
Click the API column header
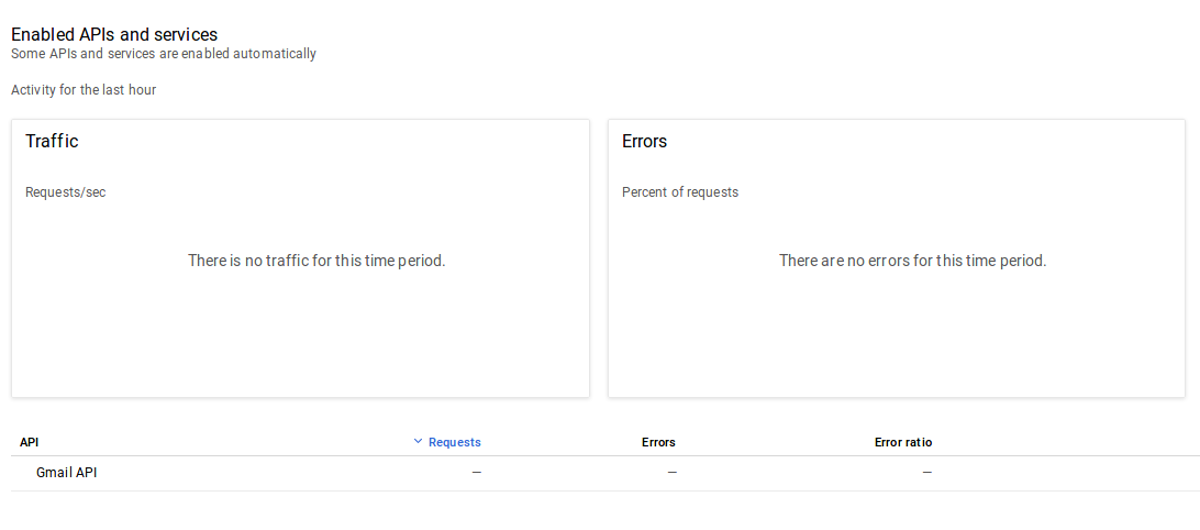click(x=29, y=442)
